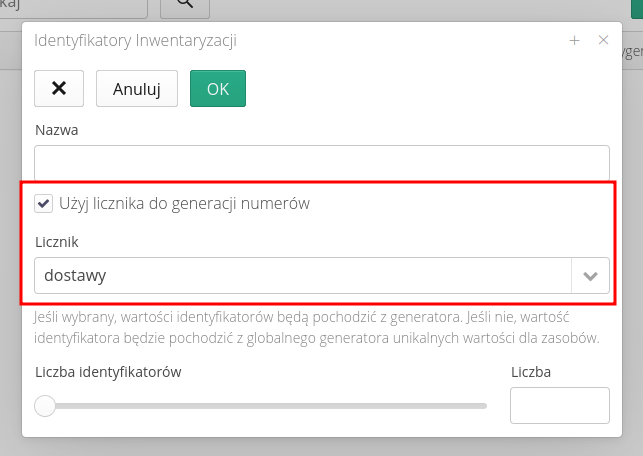Click the "Liczba identyfikatorów" label
Viewport: 643px width, 456px height.
coord(107,372)
